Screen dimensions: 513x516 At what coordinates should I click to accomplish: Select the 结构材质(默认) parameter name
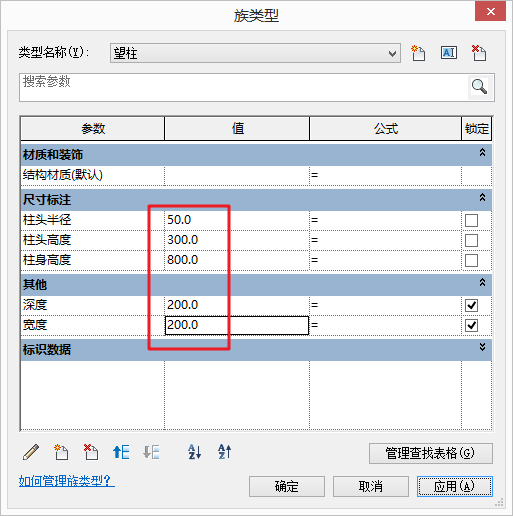coord(63,175)
